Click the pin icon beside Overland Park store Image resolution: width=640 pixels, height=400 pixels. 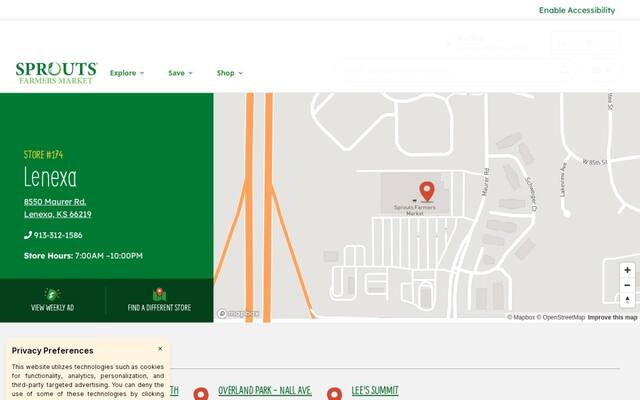tap(201, 394)
